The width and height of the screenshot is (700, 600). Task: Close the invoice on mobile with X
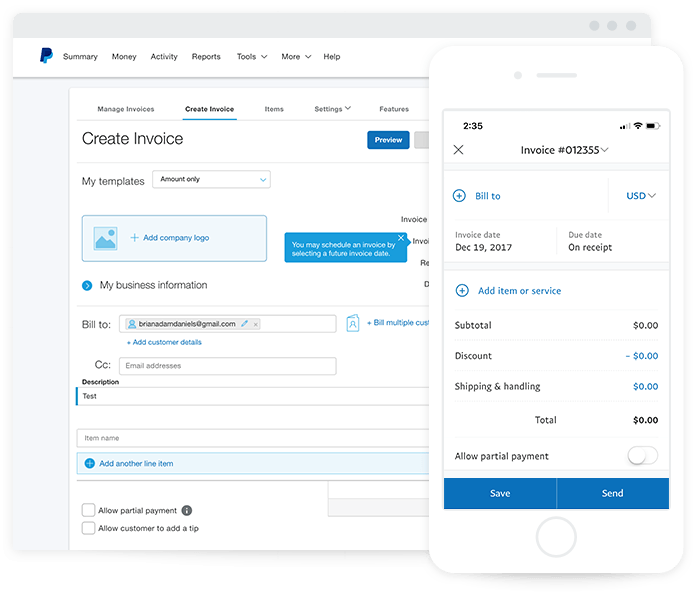pyautogui.click(x=459, y=150)
